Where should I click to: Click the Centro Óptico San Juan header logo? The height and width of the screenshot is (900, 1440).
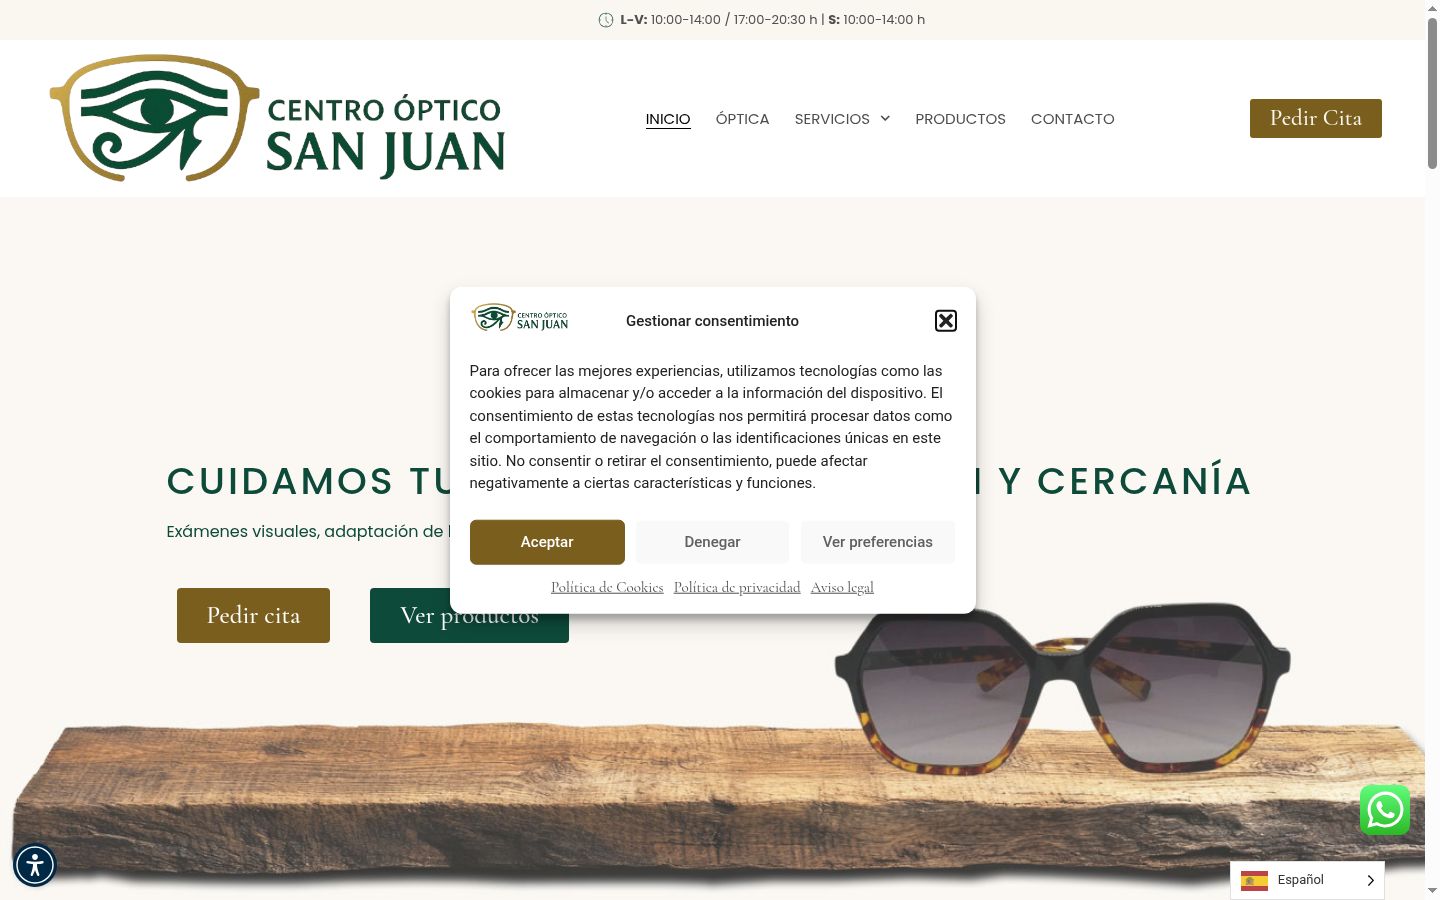tap(277, 118)
